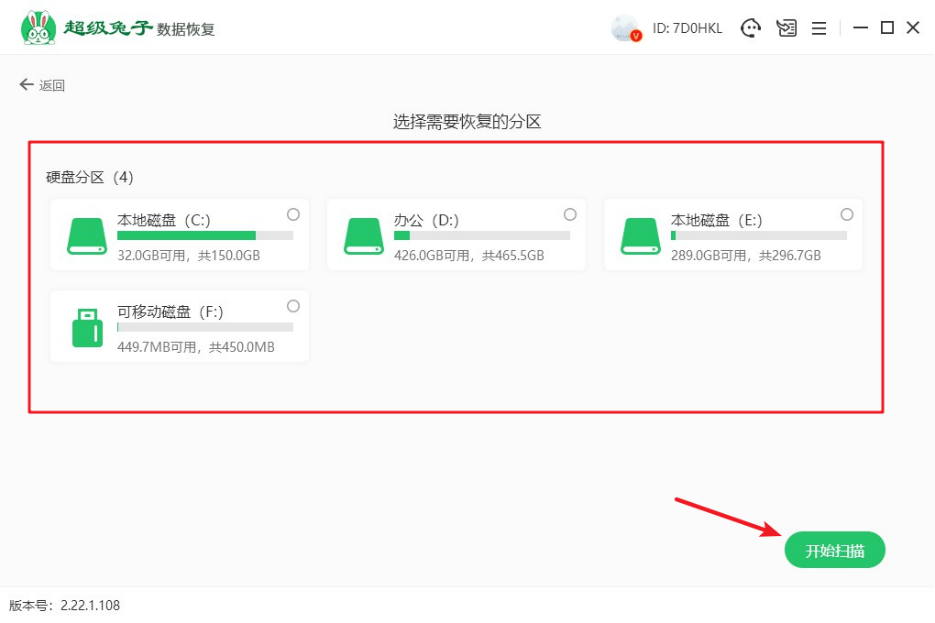The height and width of the screenshot is (623, 935).
Task: Click the feedback form icon
Action: point(786,28)
